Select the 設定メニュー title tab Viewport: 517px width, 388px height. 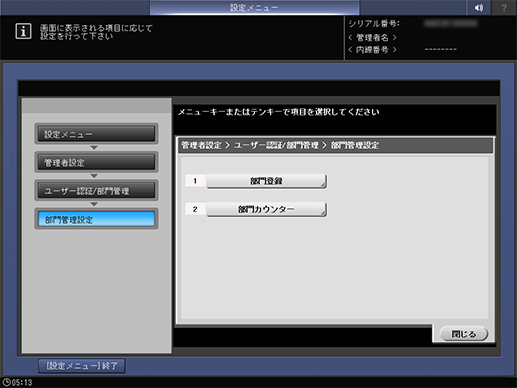254,7
